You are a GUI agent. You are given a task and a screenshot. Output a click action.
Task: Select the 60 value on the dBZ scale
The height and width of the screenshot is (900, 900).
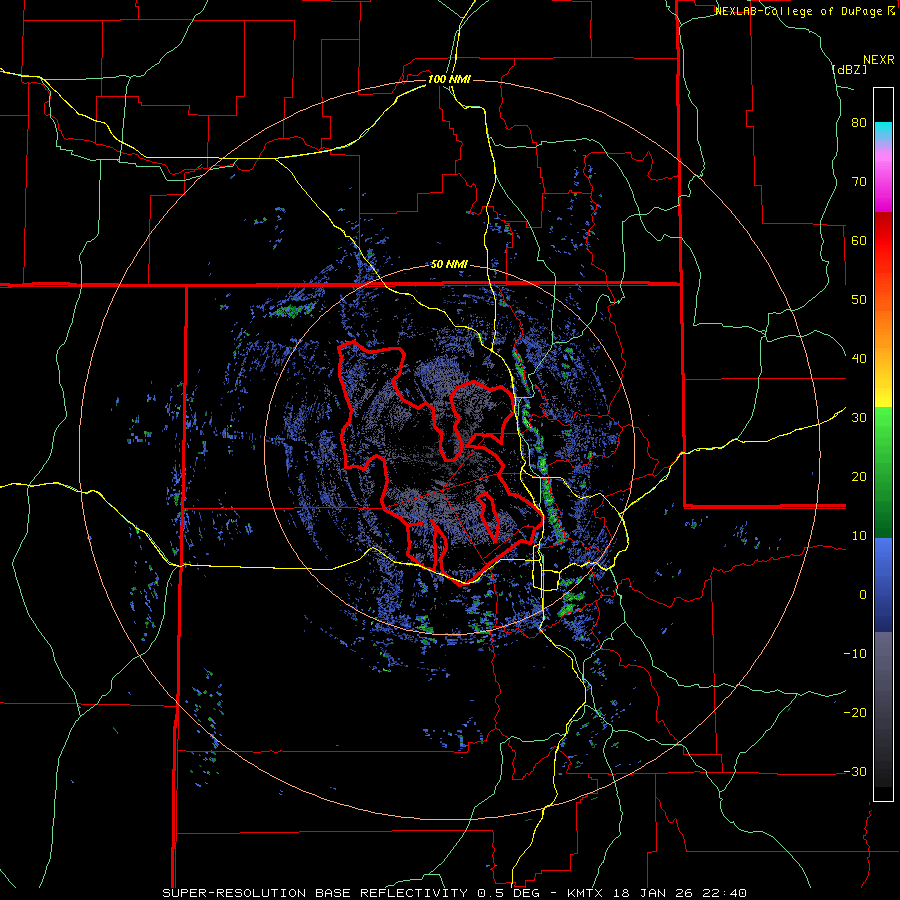(x=859, y=240)
